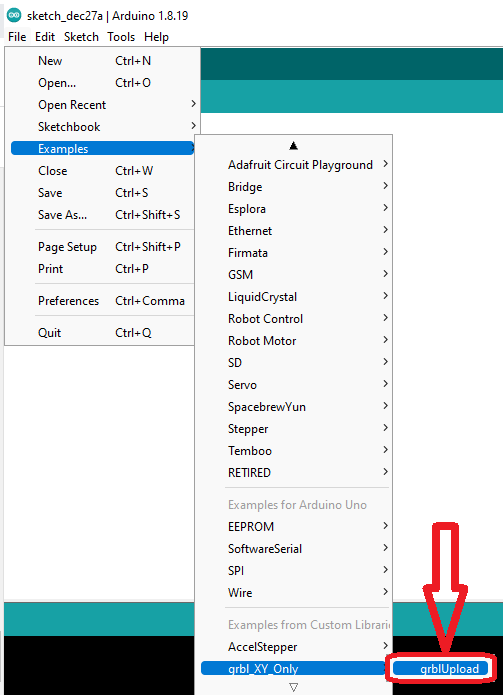Expand the Stepper examples submenu

pos(295,429)
